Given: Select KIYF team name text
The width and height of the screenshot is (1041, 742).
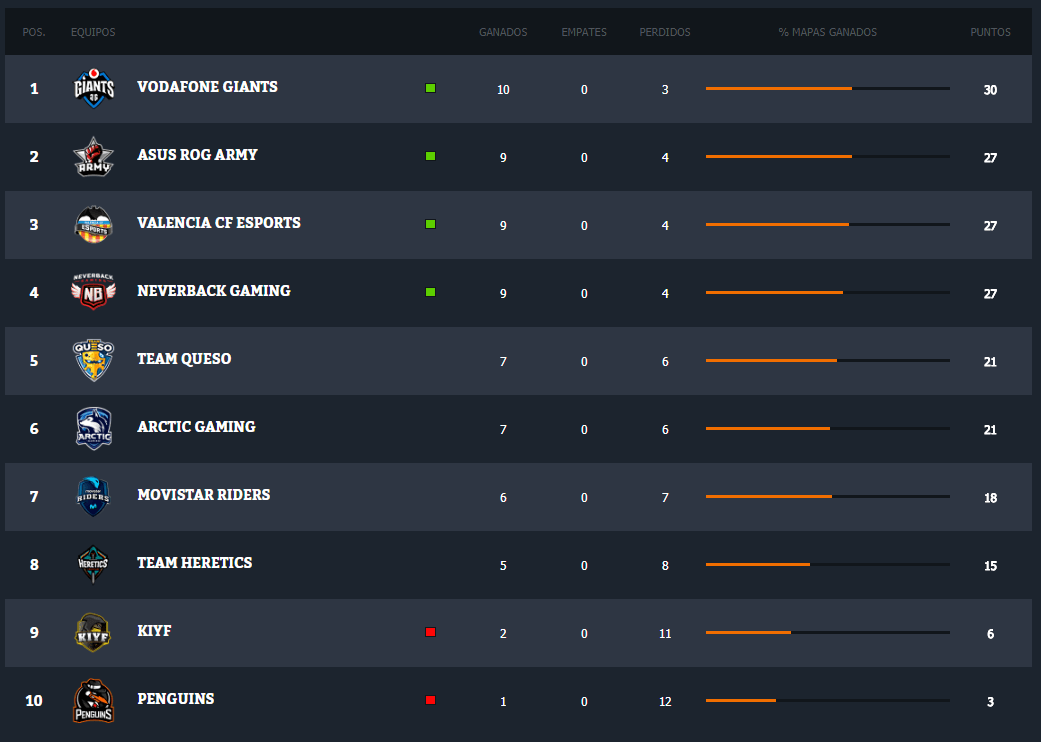Looking at the screenshot, I should pos(154,631).
